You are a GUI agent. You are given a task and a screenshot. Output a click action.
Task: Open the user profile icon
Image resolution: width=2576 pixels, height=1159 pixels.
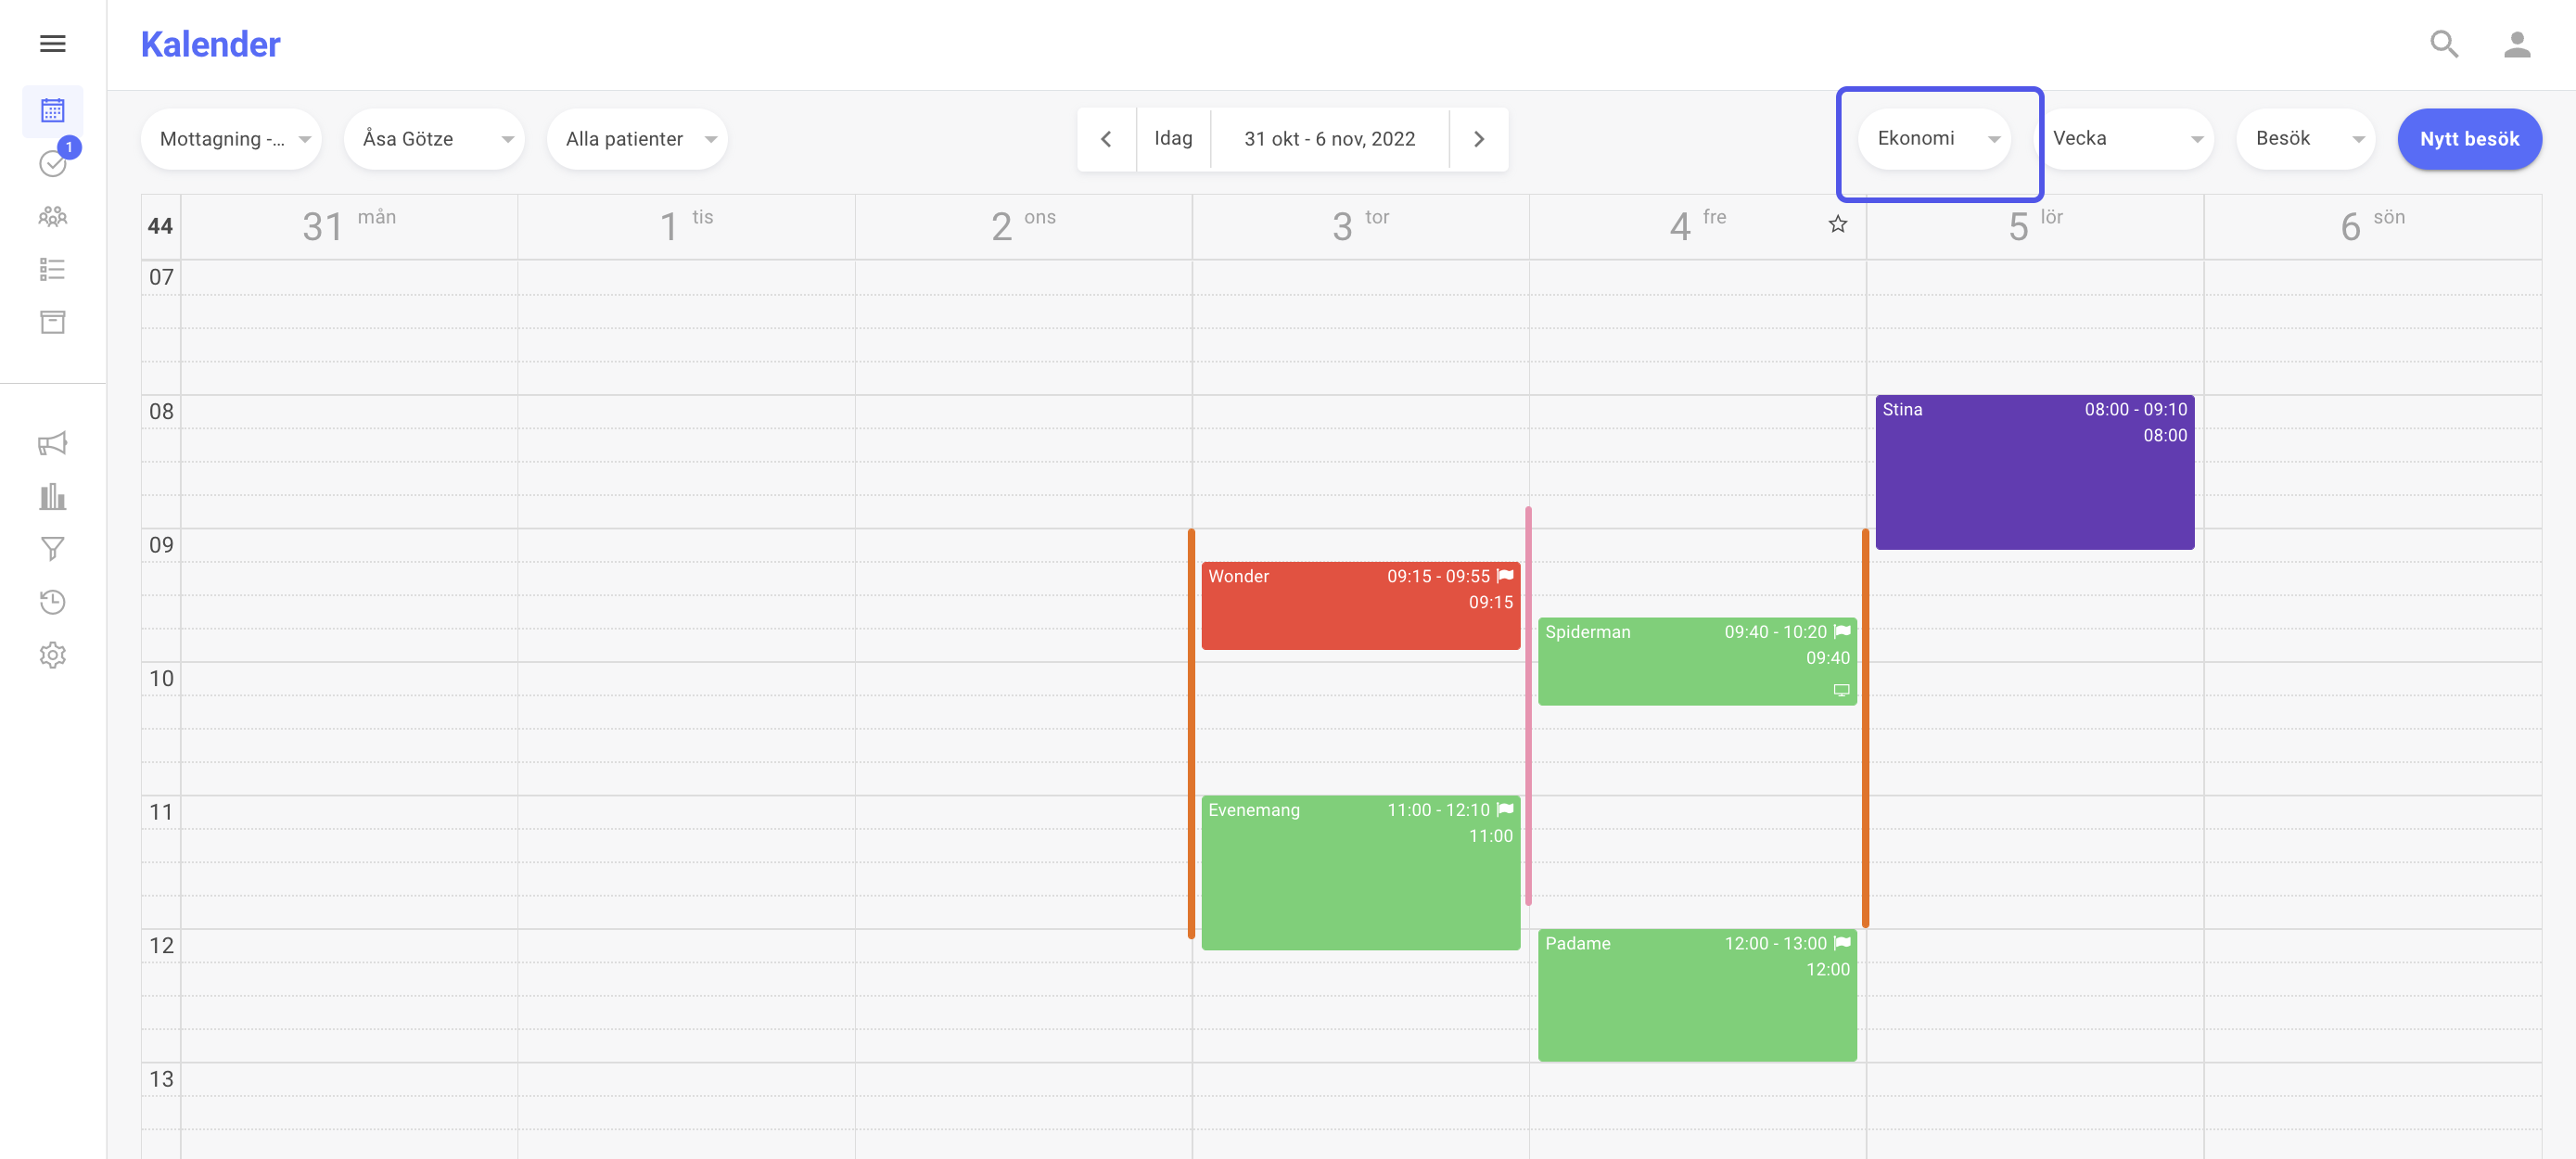[2516, 44]
